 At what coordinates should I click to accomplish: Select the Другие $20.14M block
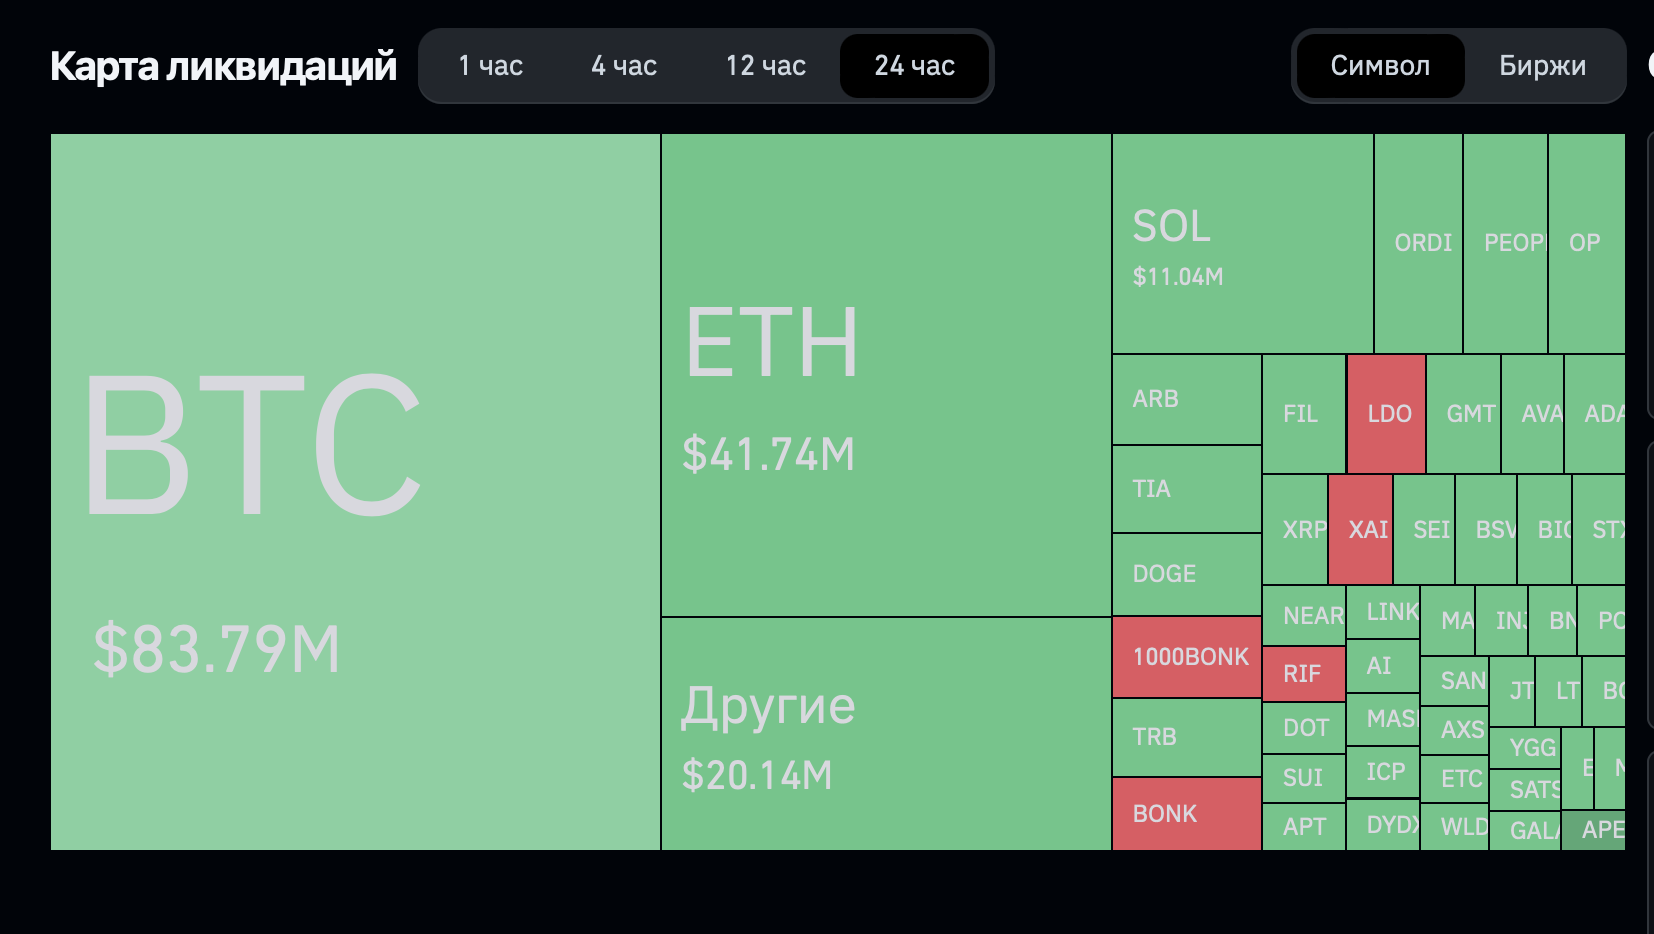click(886, 734)
